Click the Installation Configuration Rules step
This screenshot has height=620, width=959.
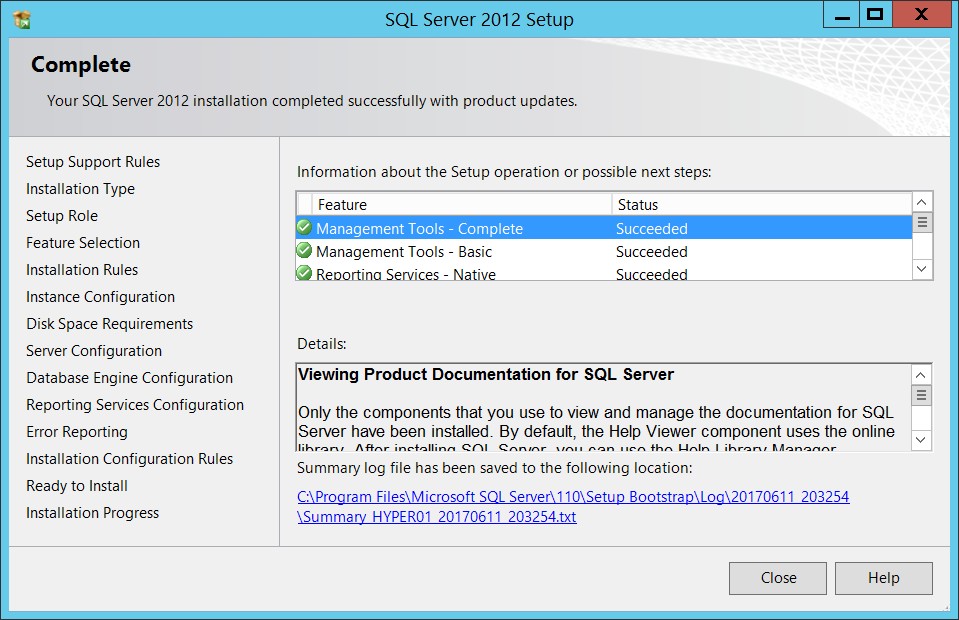(129, 459)
